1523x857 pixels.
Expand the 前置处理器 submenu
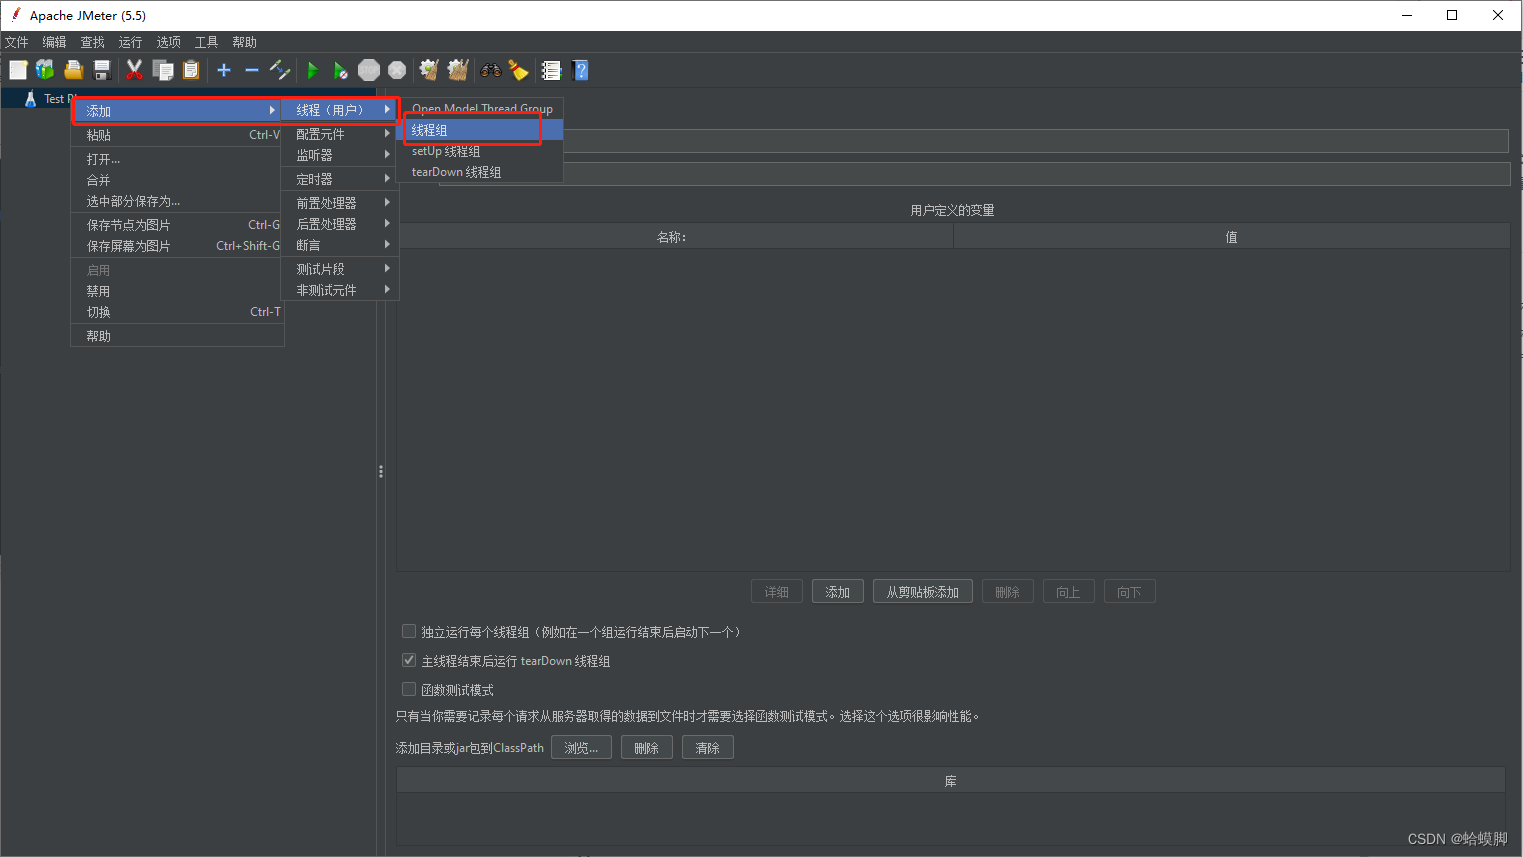[340, 203]
